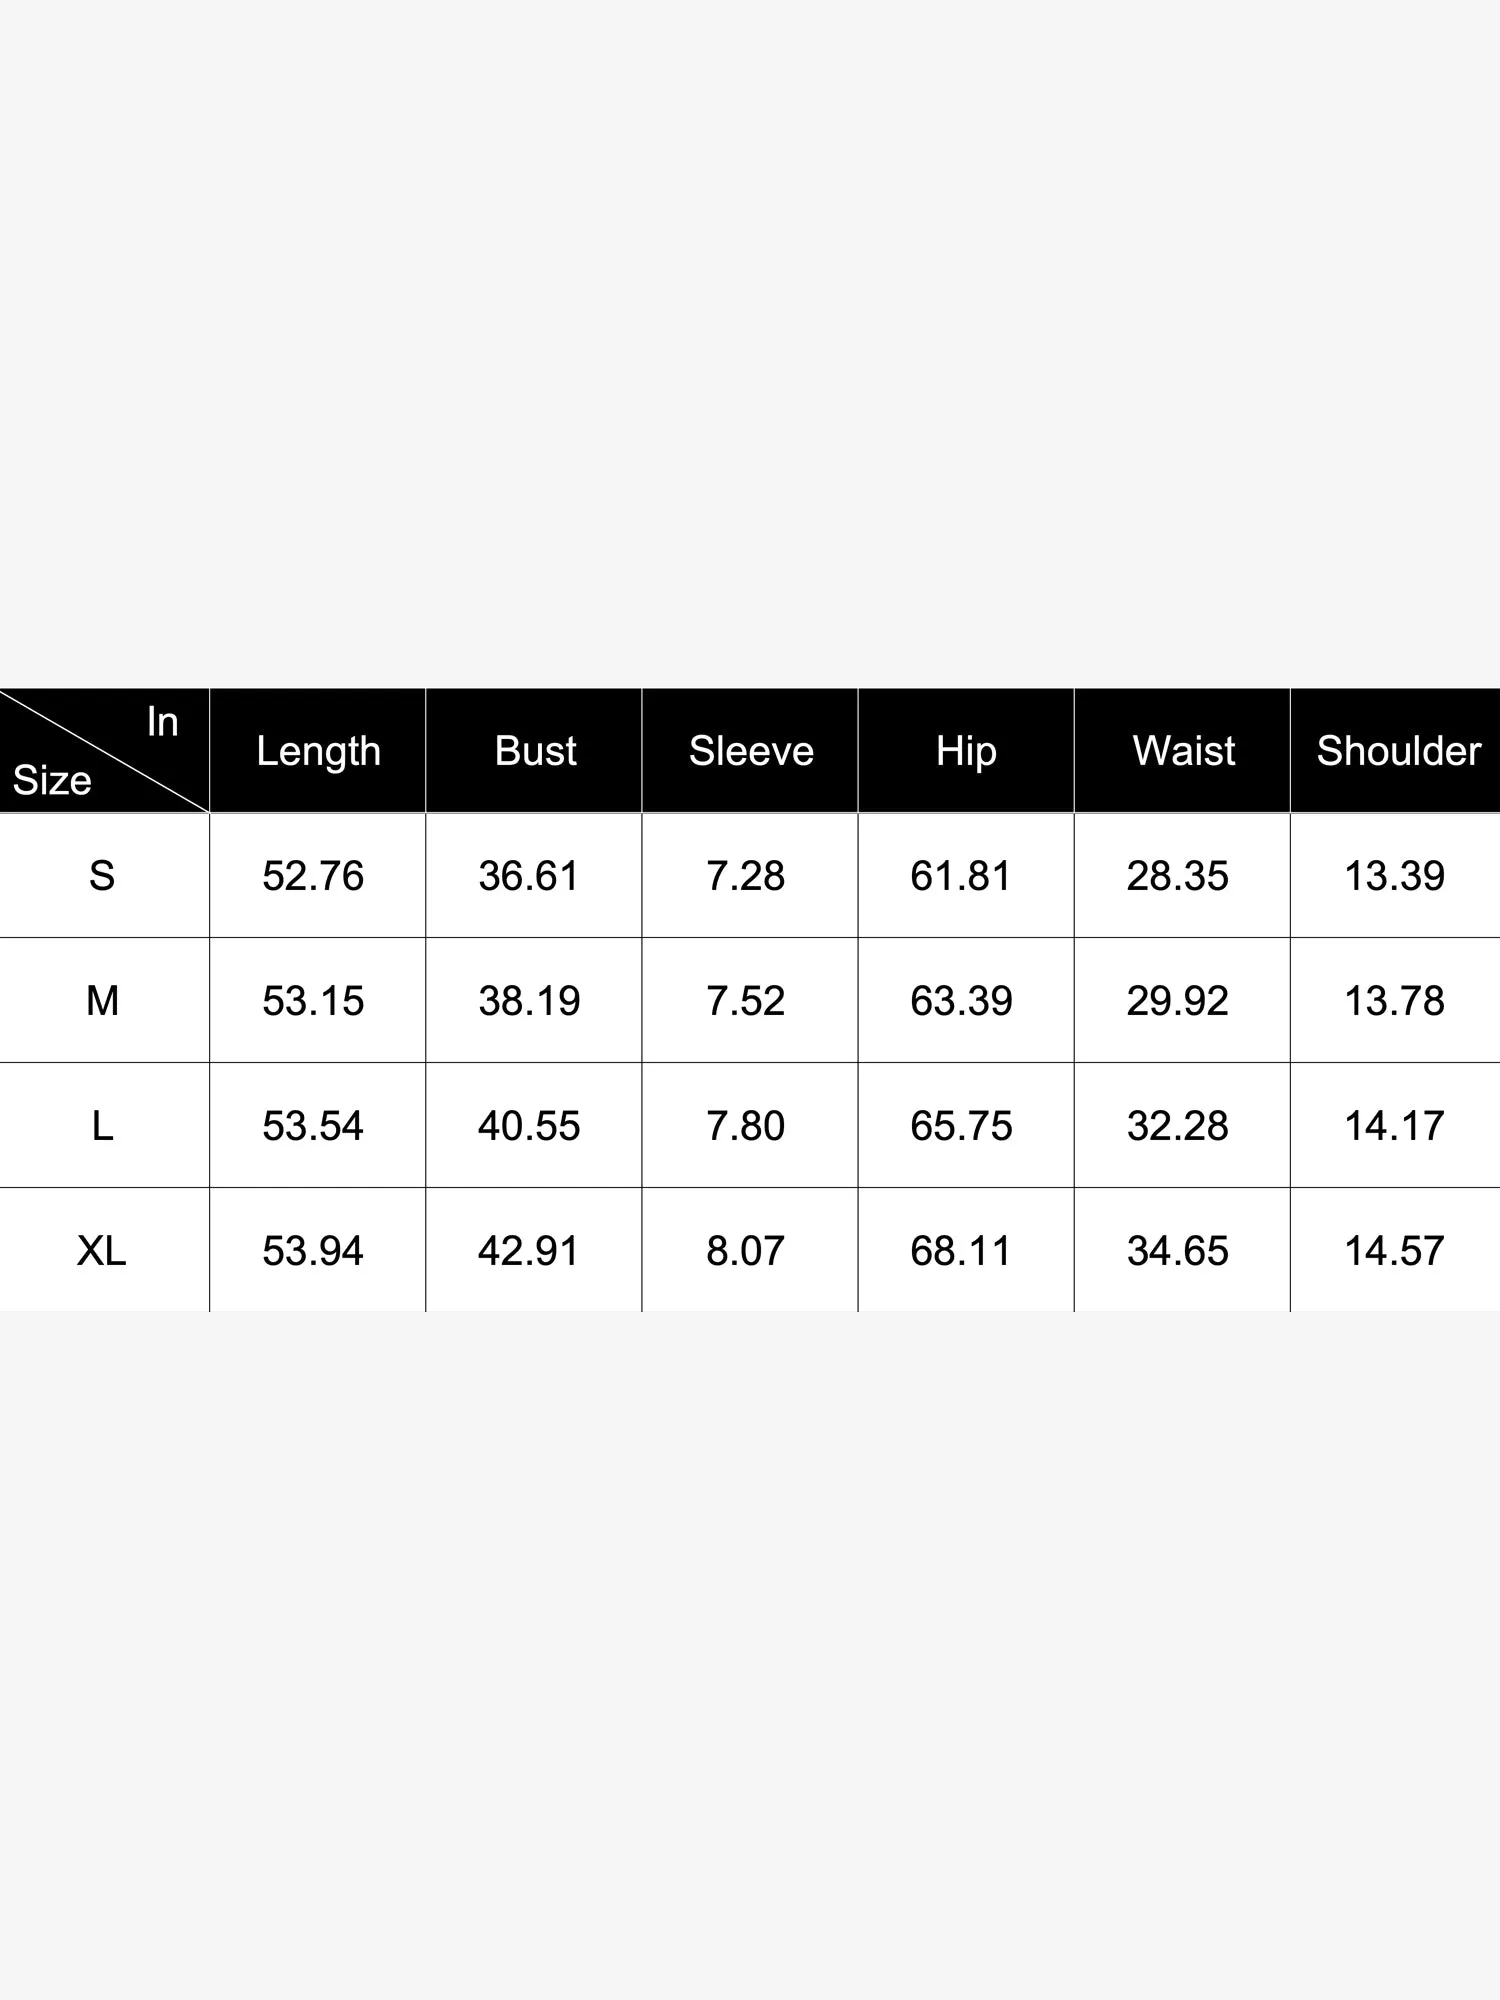Screen dimensions: 1500x2000
Task: Click the Hip column header
Action: [966, 751]
